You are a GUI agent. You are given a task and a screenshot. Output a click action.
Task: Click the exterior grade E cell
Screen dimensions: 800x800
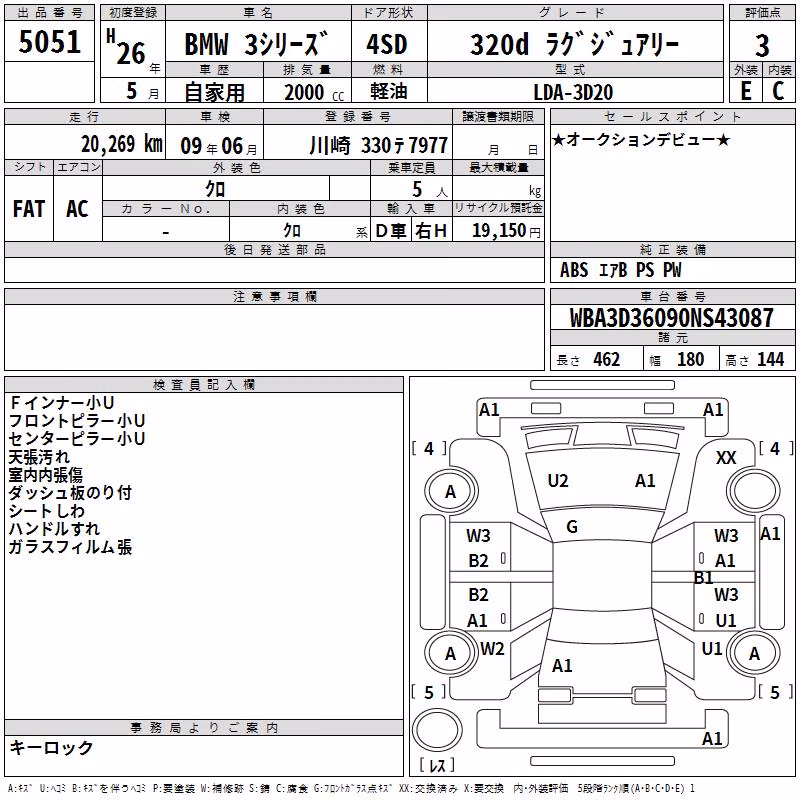coord(746,91)
